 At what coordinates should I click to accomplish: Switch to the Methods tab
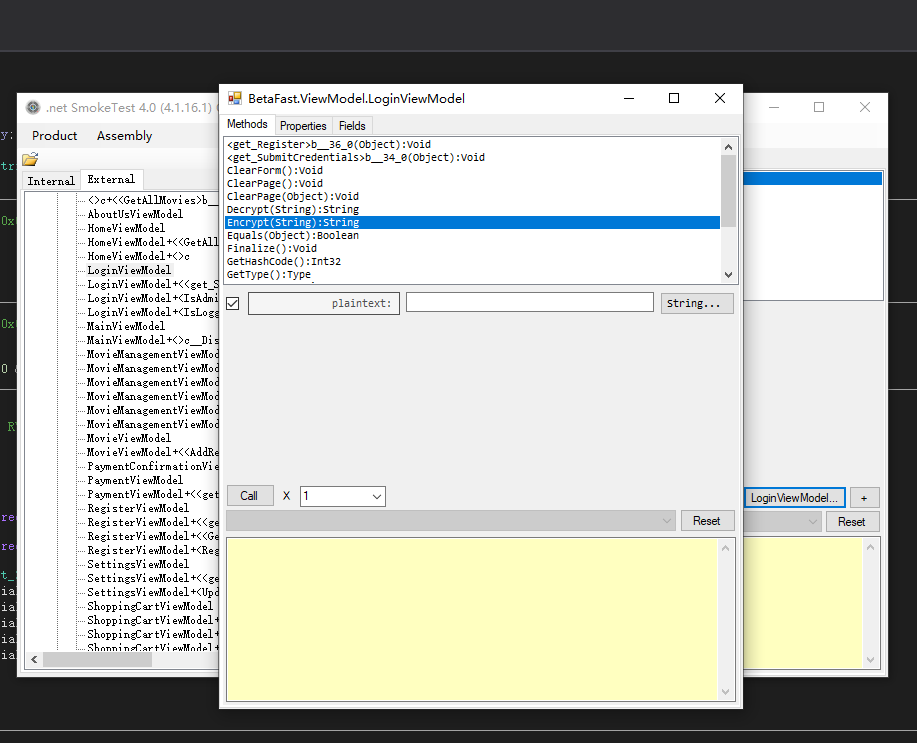click(247, 124)
